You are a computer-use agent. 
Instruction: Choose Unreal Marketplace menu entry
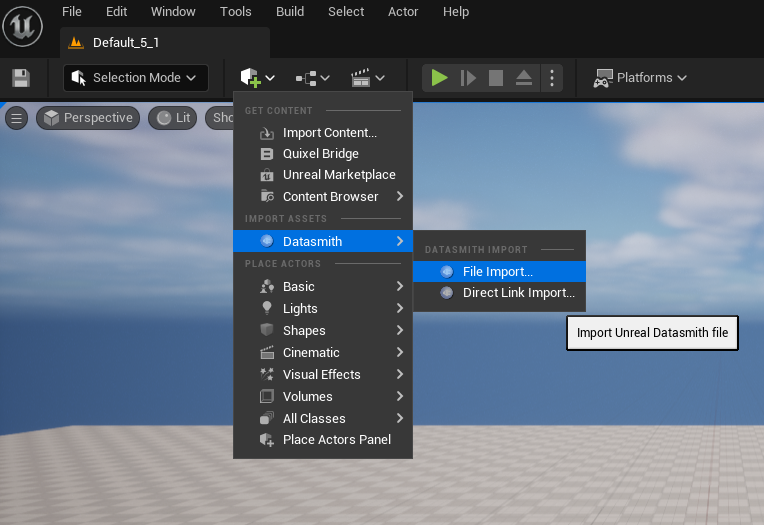pyautogui.click(x=323, y=175)
